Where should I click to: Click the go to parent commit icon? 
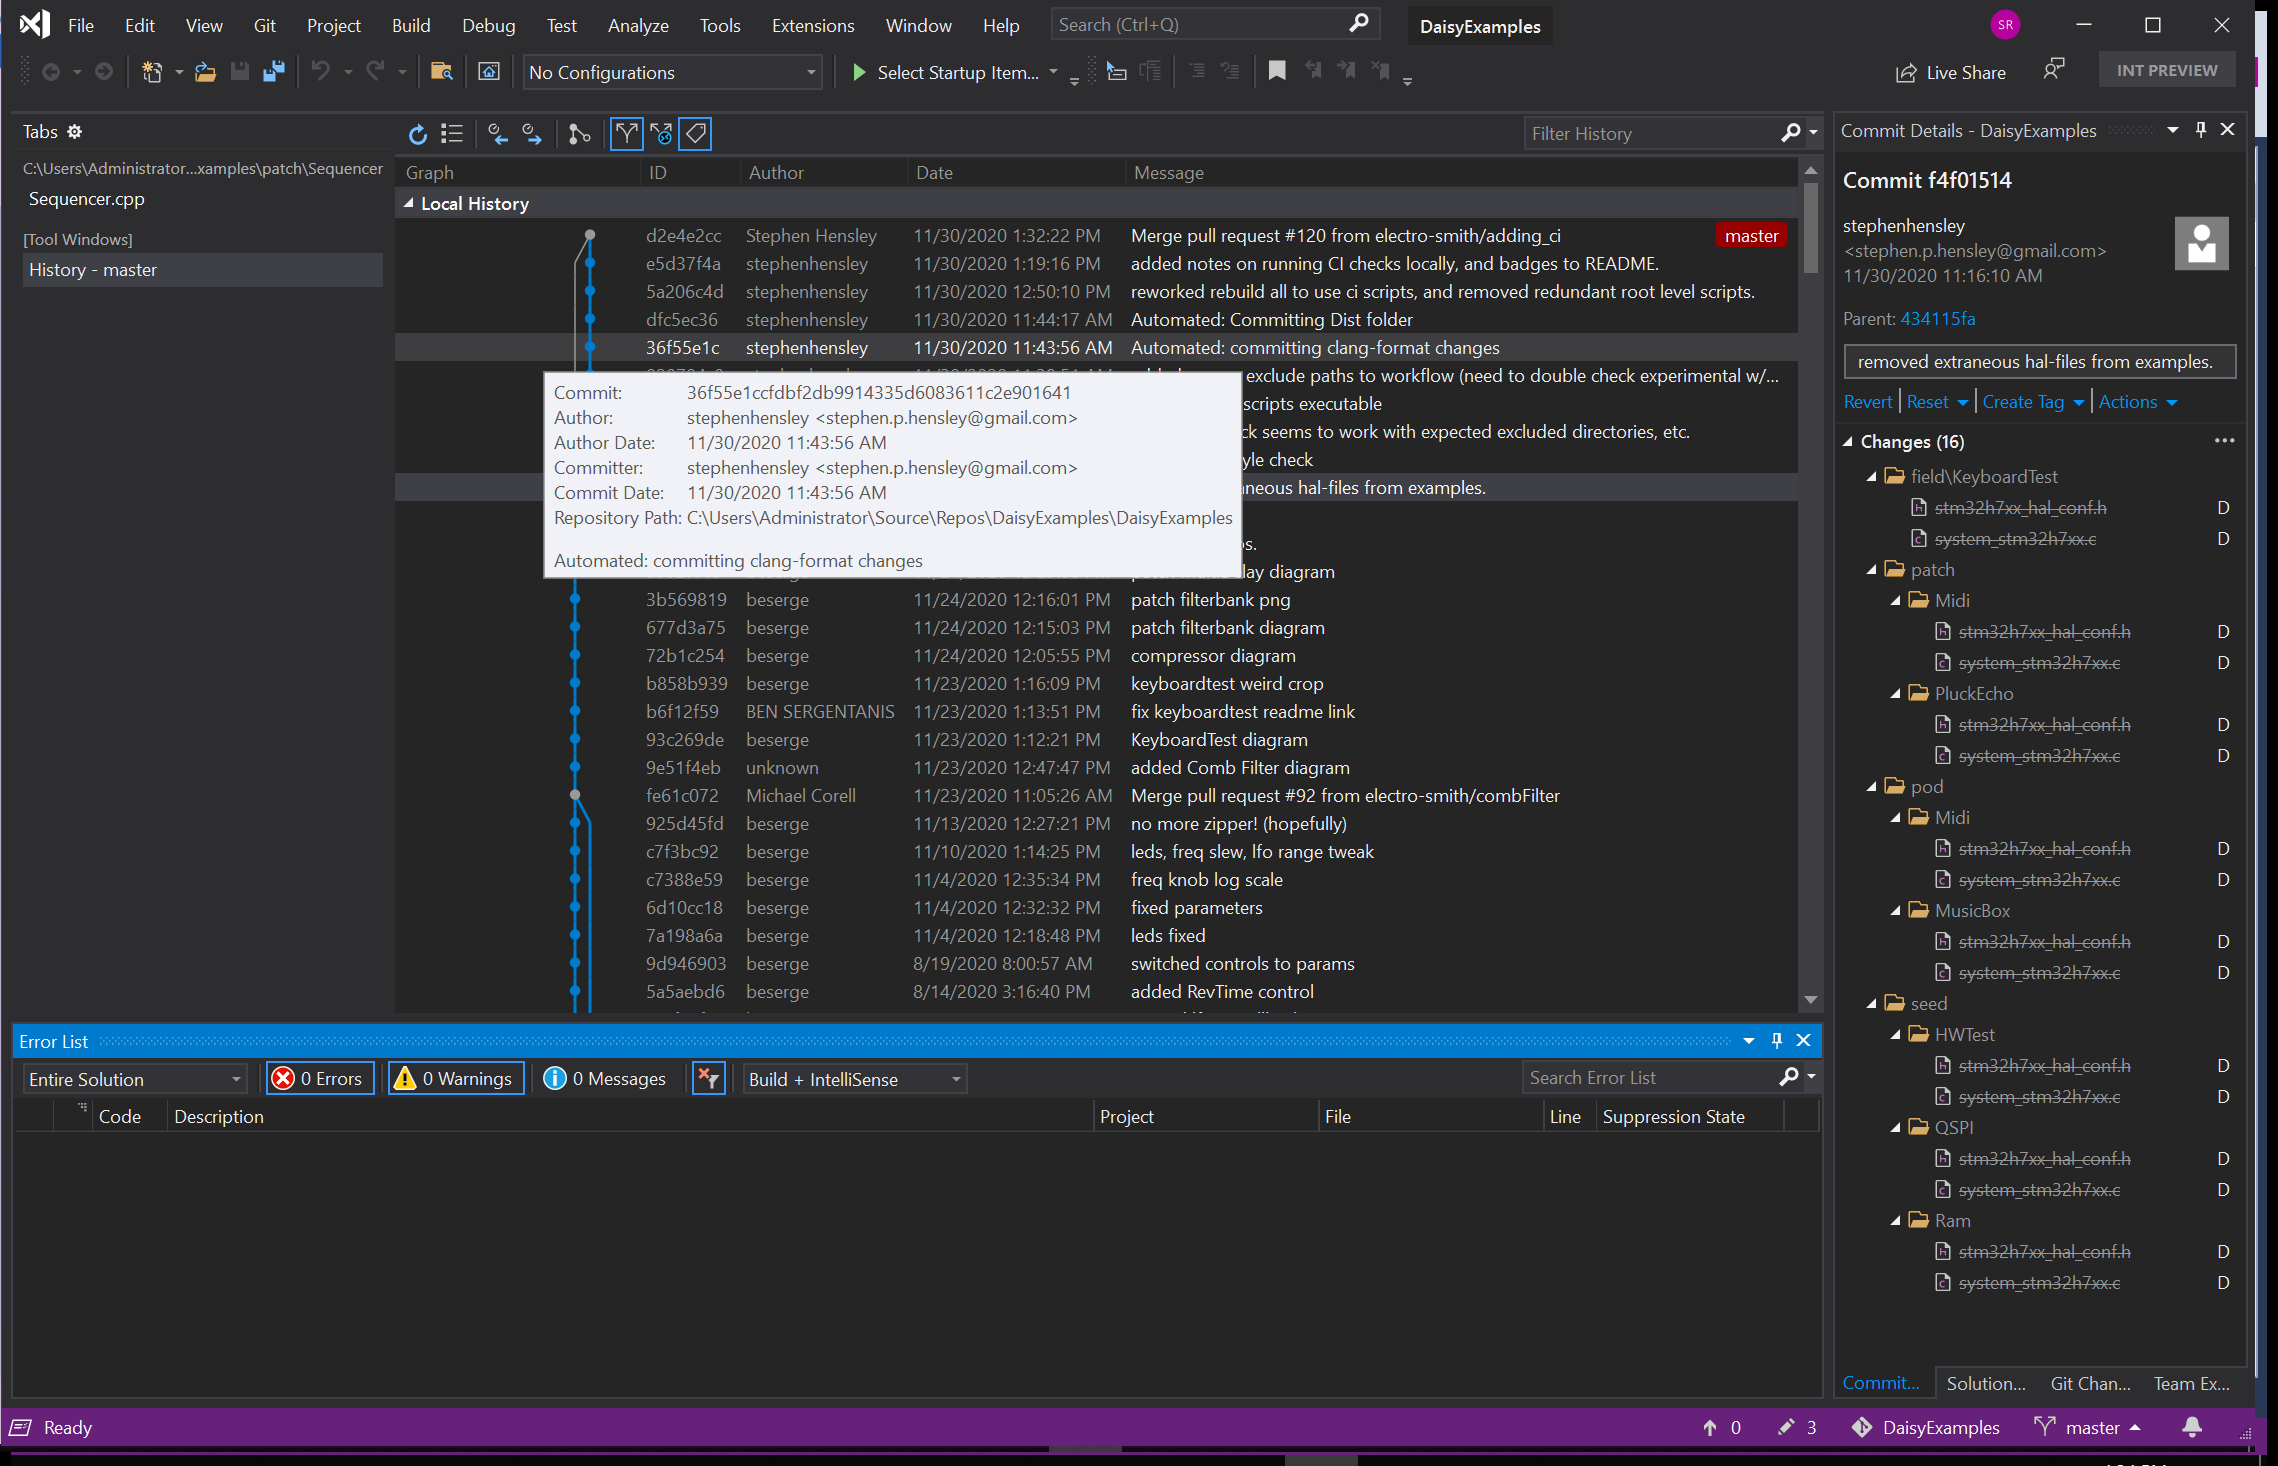pos(497,133)
